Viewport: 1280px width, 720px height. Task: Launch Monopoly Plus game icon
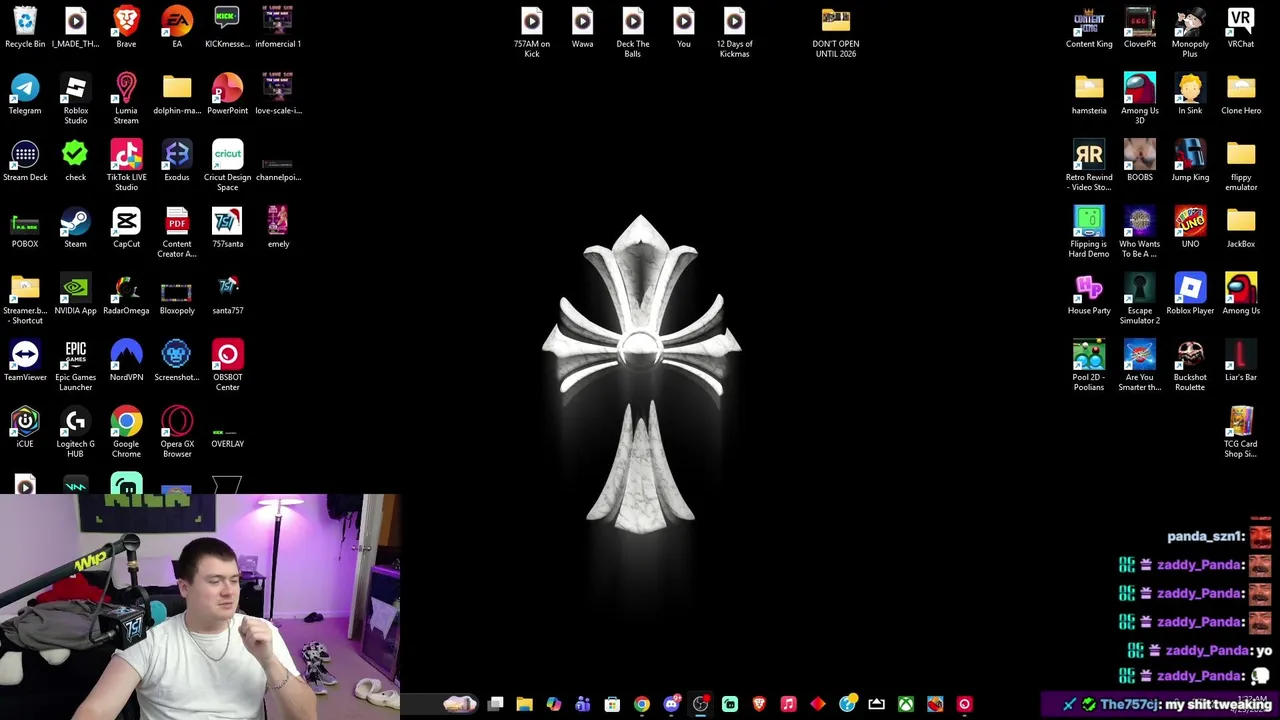[x=1190, y=32]
